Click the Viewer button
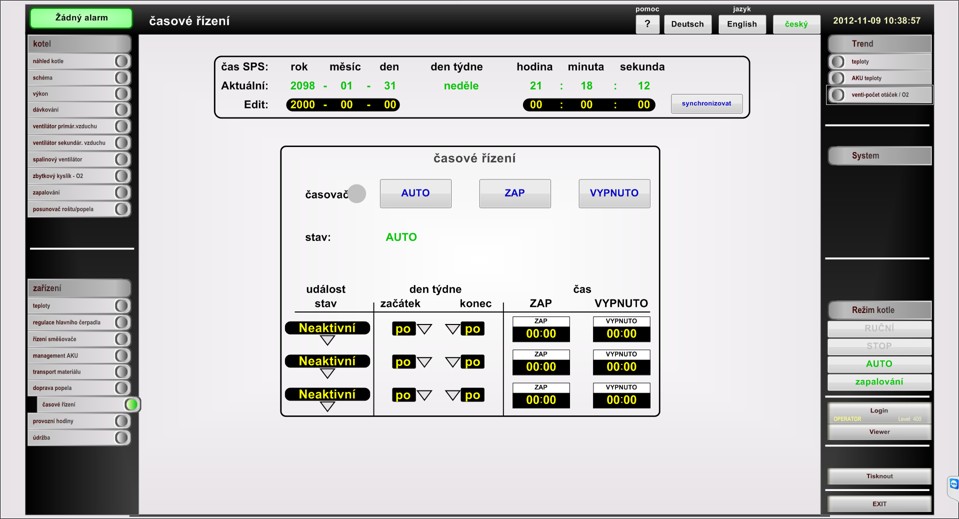 coord(879,432)
